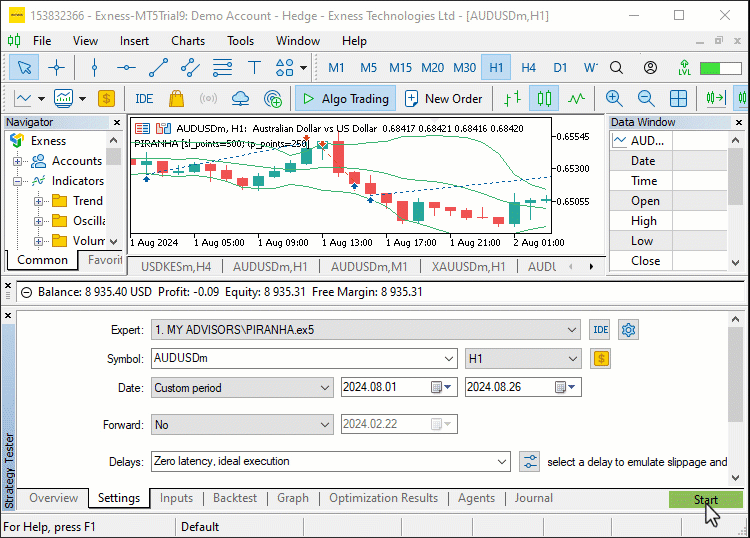The width and height of the screenshot is (750, 538).
Task: Open delay settings sliders icon
Action: [x=529, y=462]
